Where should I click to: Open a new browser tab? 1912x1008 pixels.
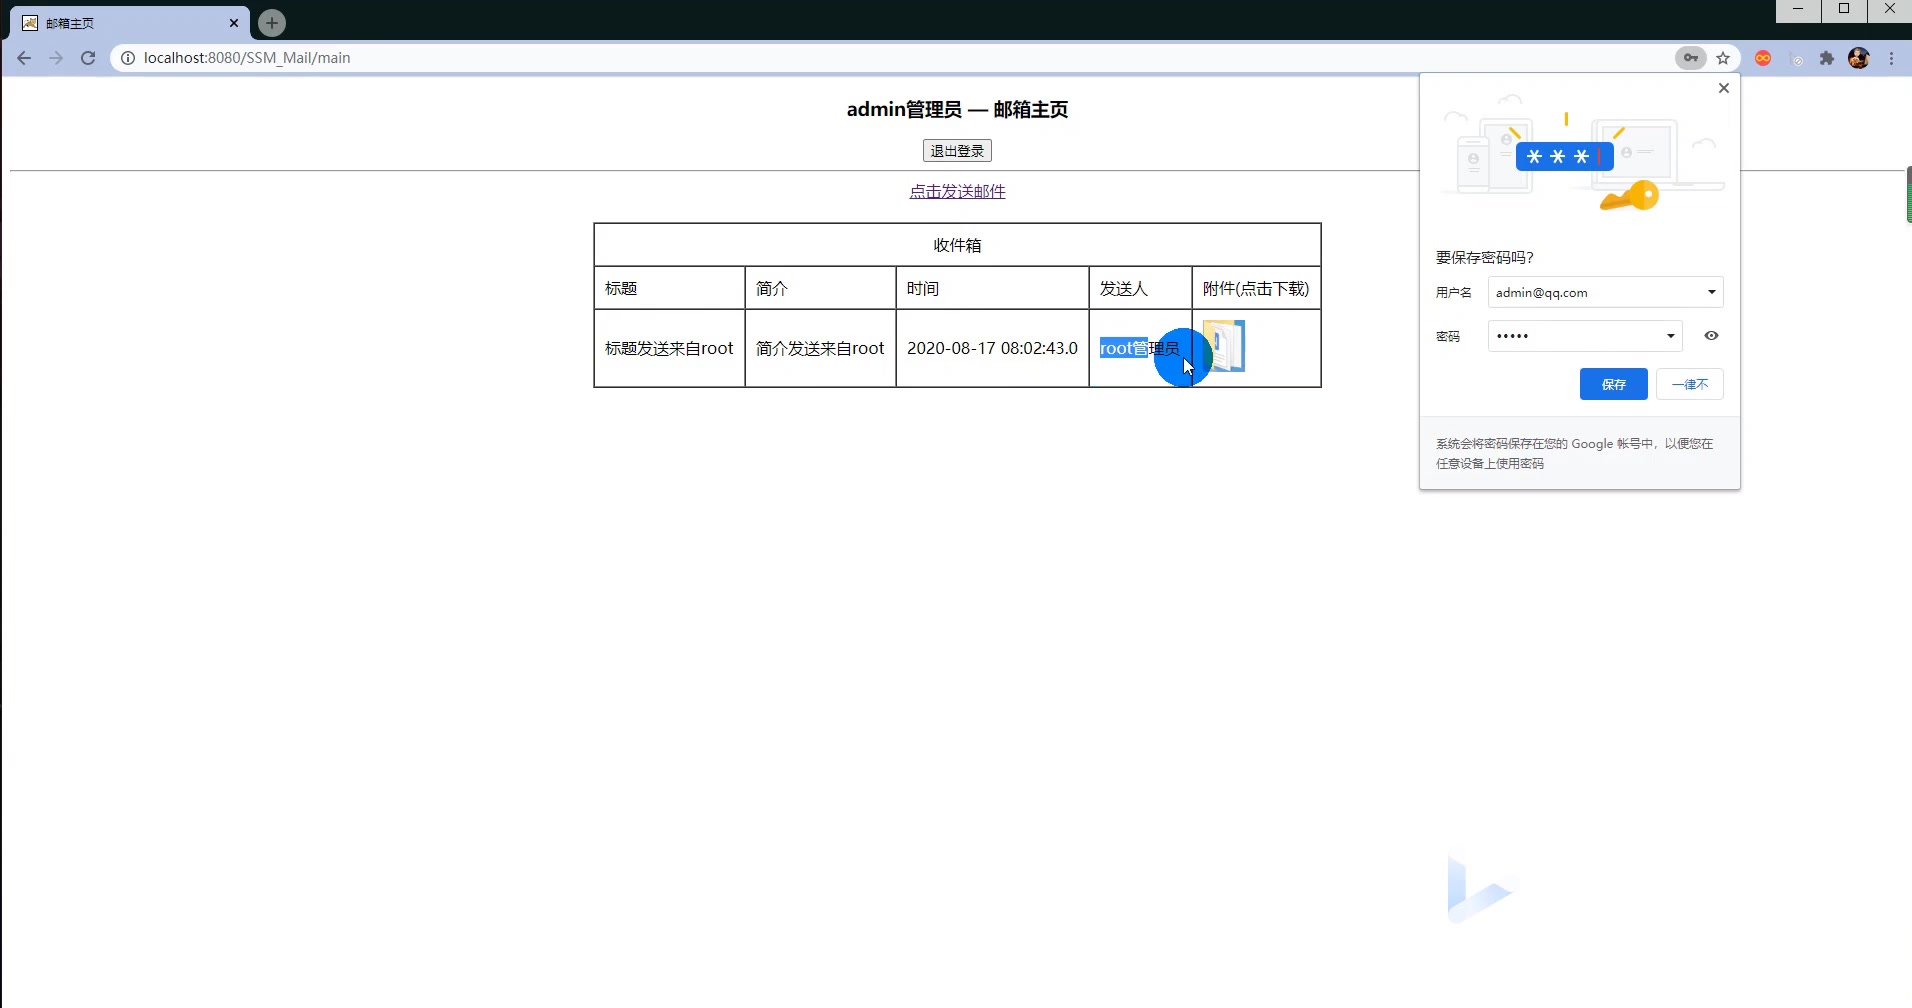tap(271, 22)
